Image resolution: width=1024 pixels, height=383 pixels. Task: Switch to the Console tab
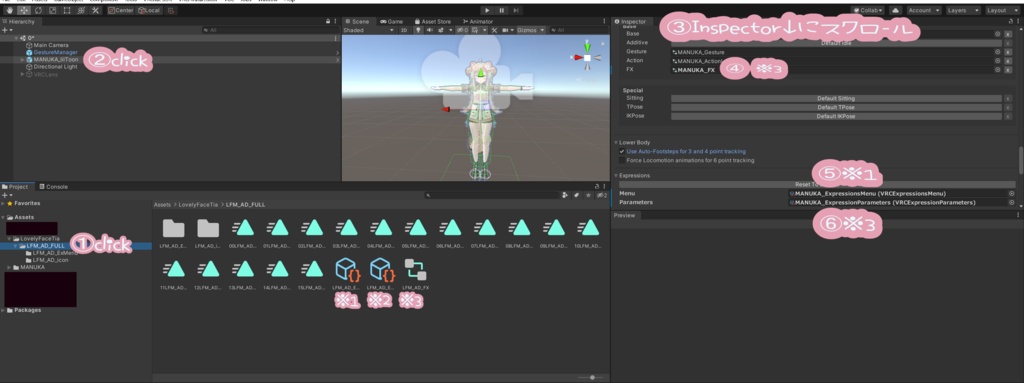pyautogui.click(x=54, y=187)
